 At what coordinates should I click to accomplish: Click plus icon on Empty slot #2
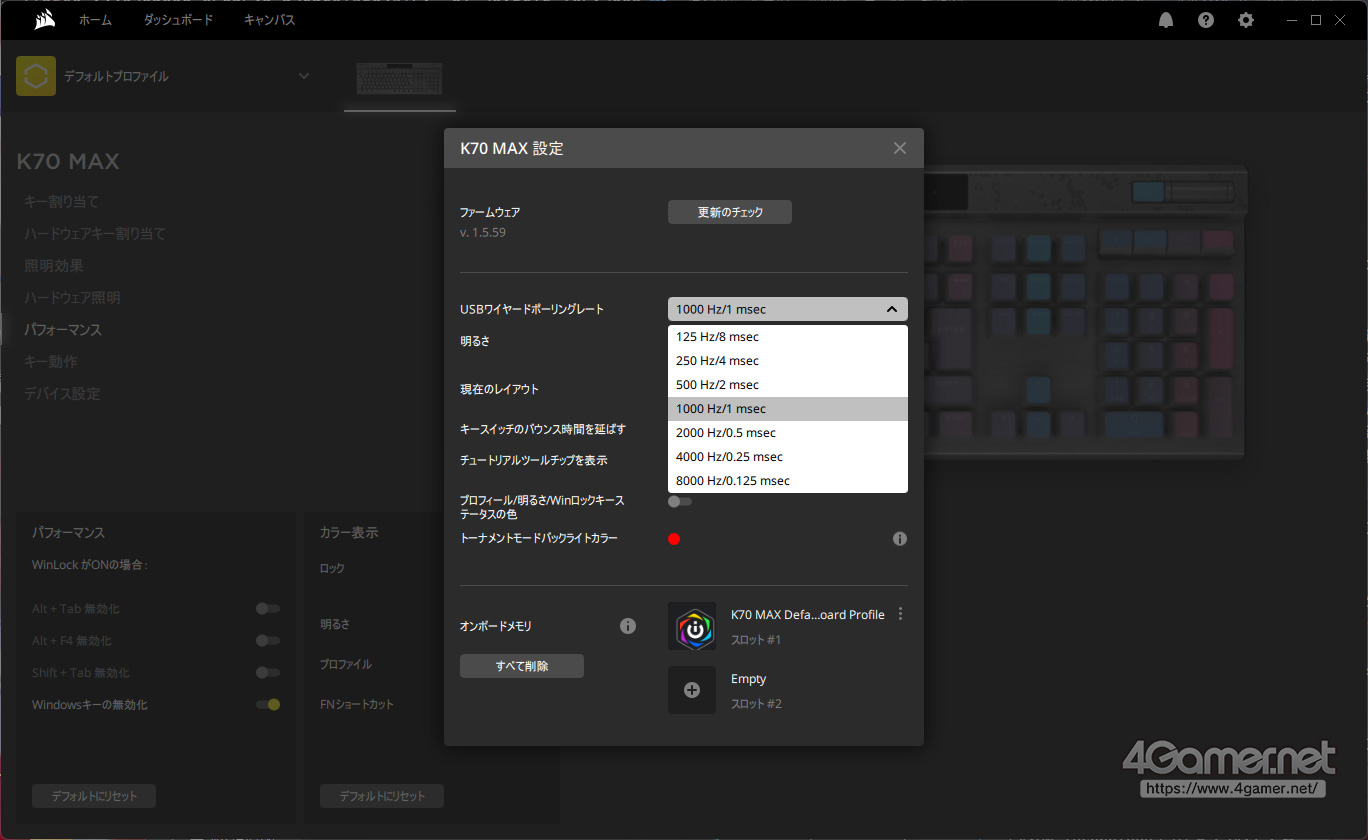(692, 690)
